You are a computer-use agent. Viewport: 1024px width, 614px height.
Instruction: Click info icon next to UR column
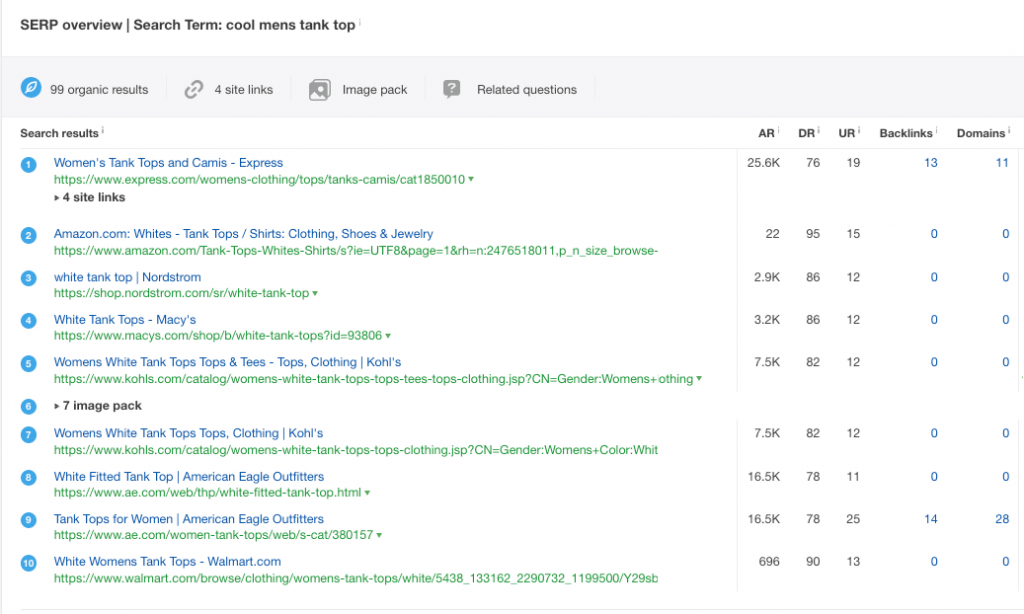[859, 130]
